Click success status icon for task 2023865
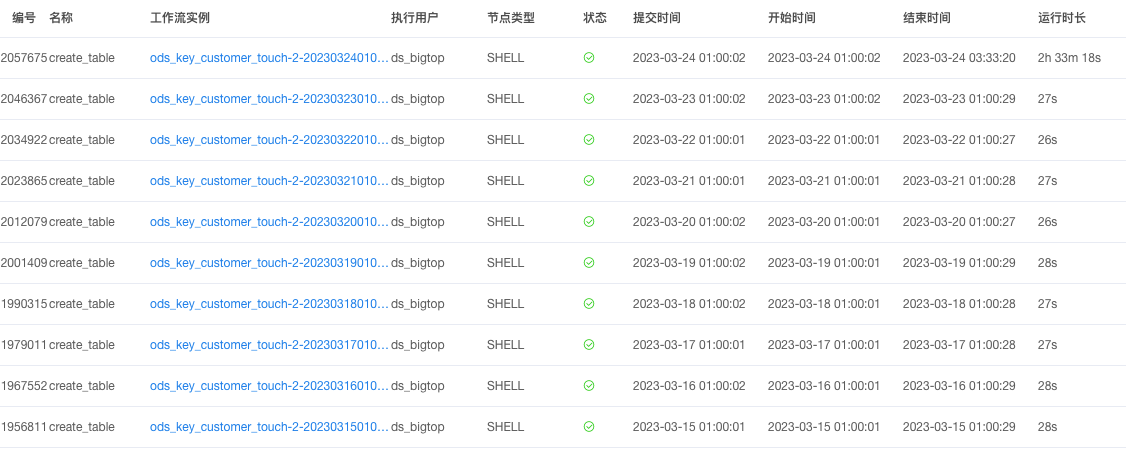The image size is (1126, 449). coord(589,181)
